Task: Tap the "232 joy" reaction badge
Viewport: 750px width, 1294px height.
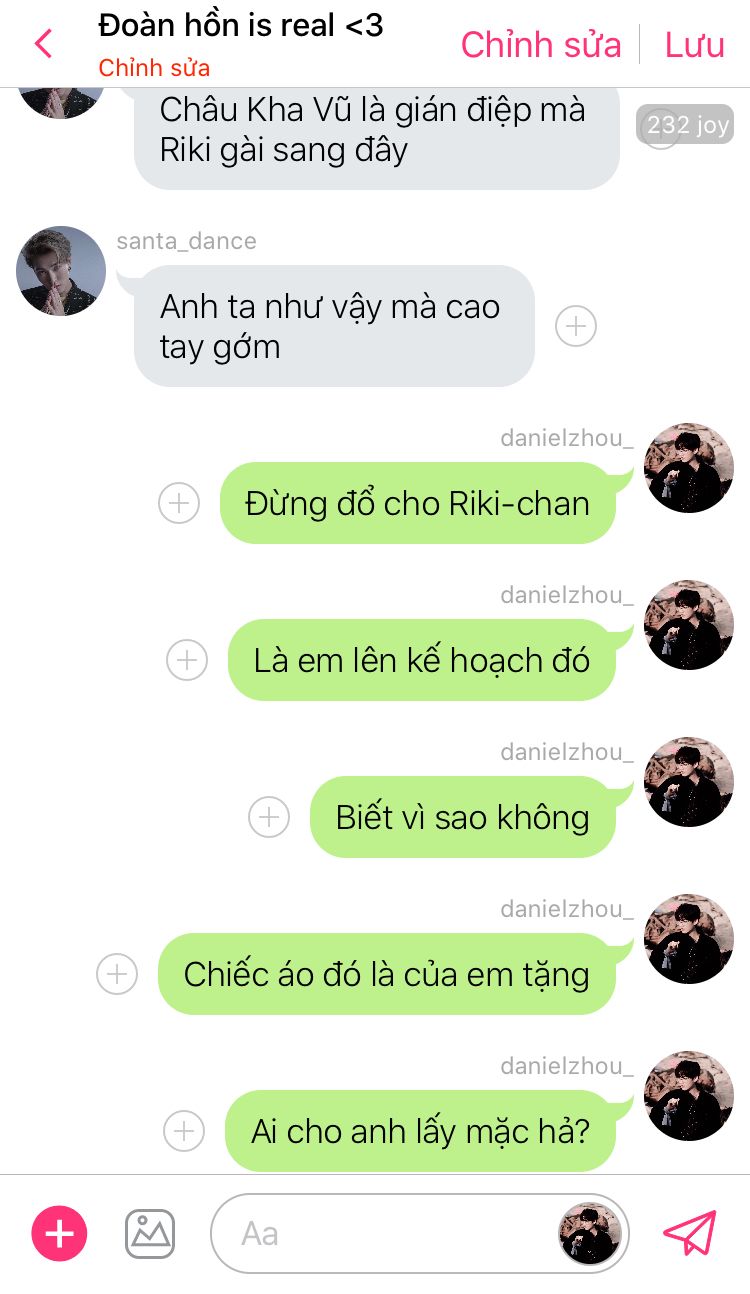Action: point(685,125)
